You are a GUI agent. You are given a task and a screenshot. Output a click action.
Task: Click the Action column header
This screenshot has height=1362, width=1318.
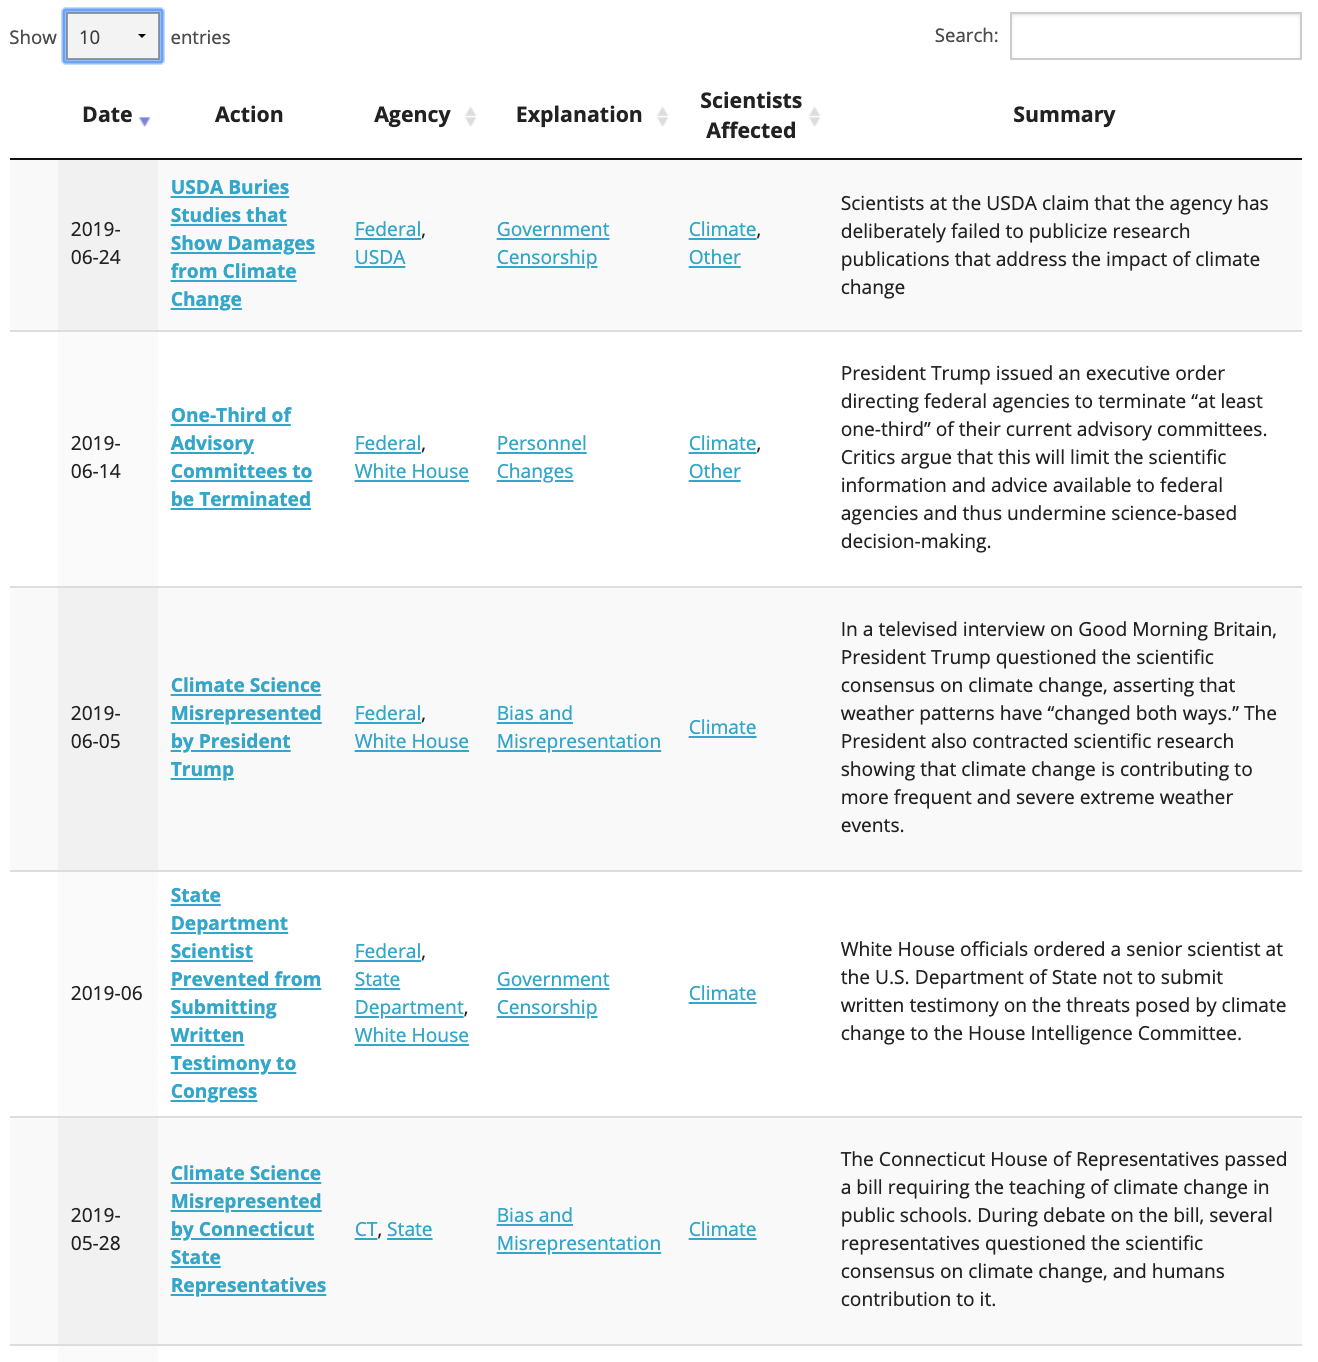click(249, 115)
